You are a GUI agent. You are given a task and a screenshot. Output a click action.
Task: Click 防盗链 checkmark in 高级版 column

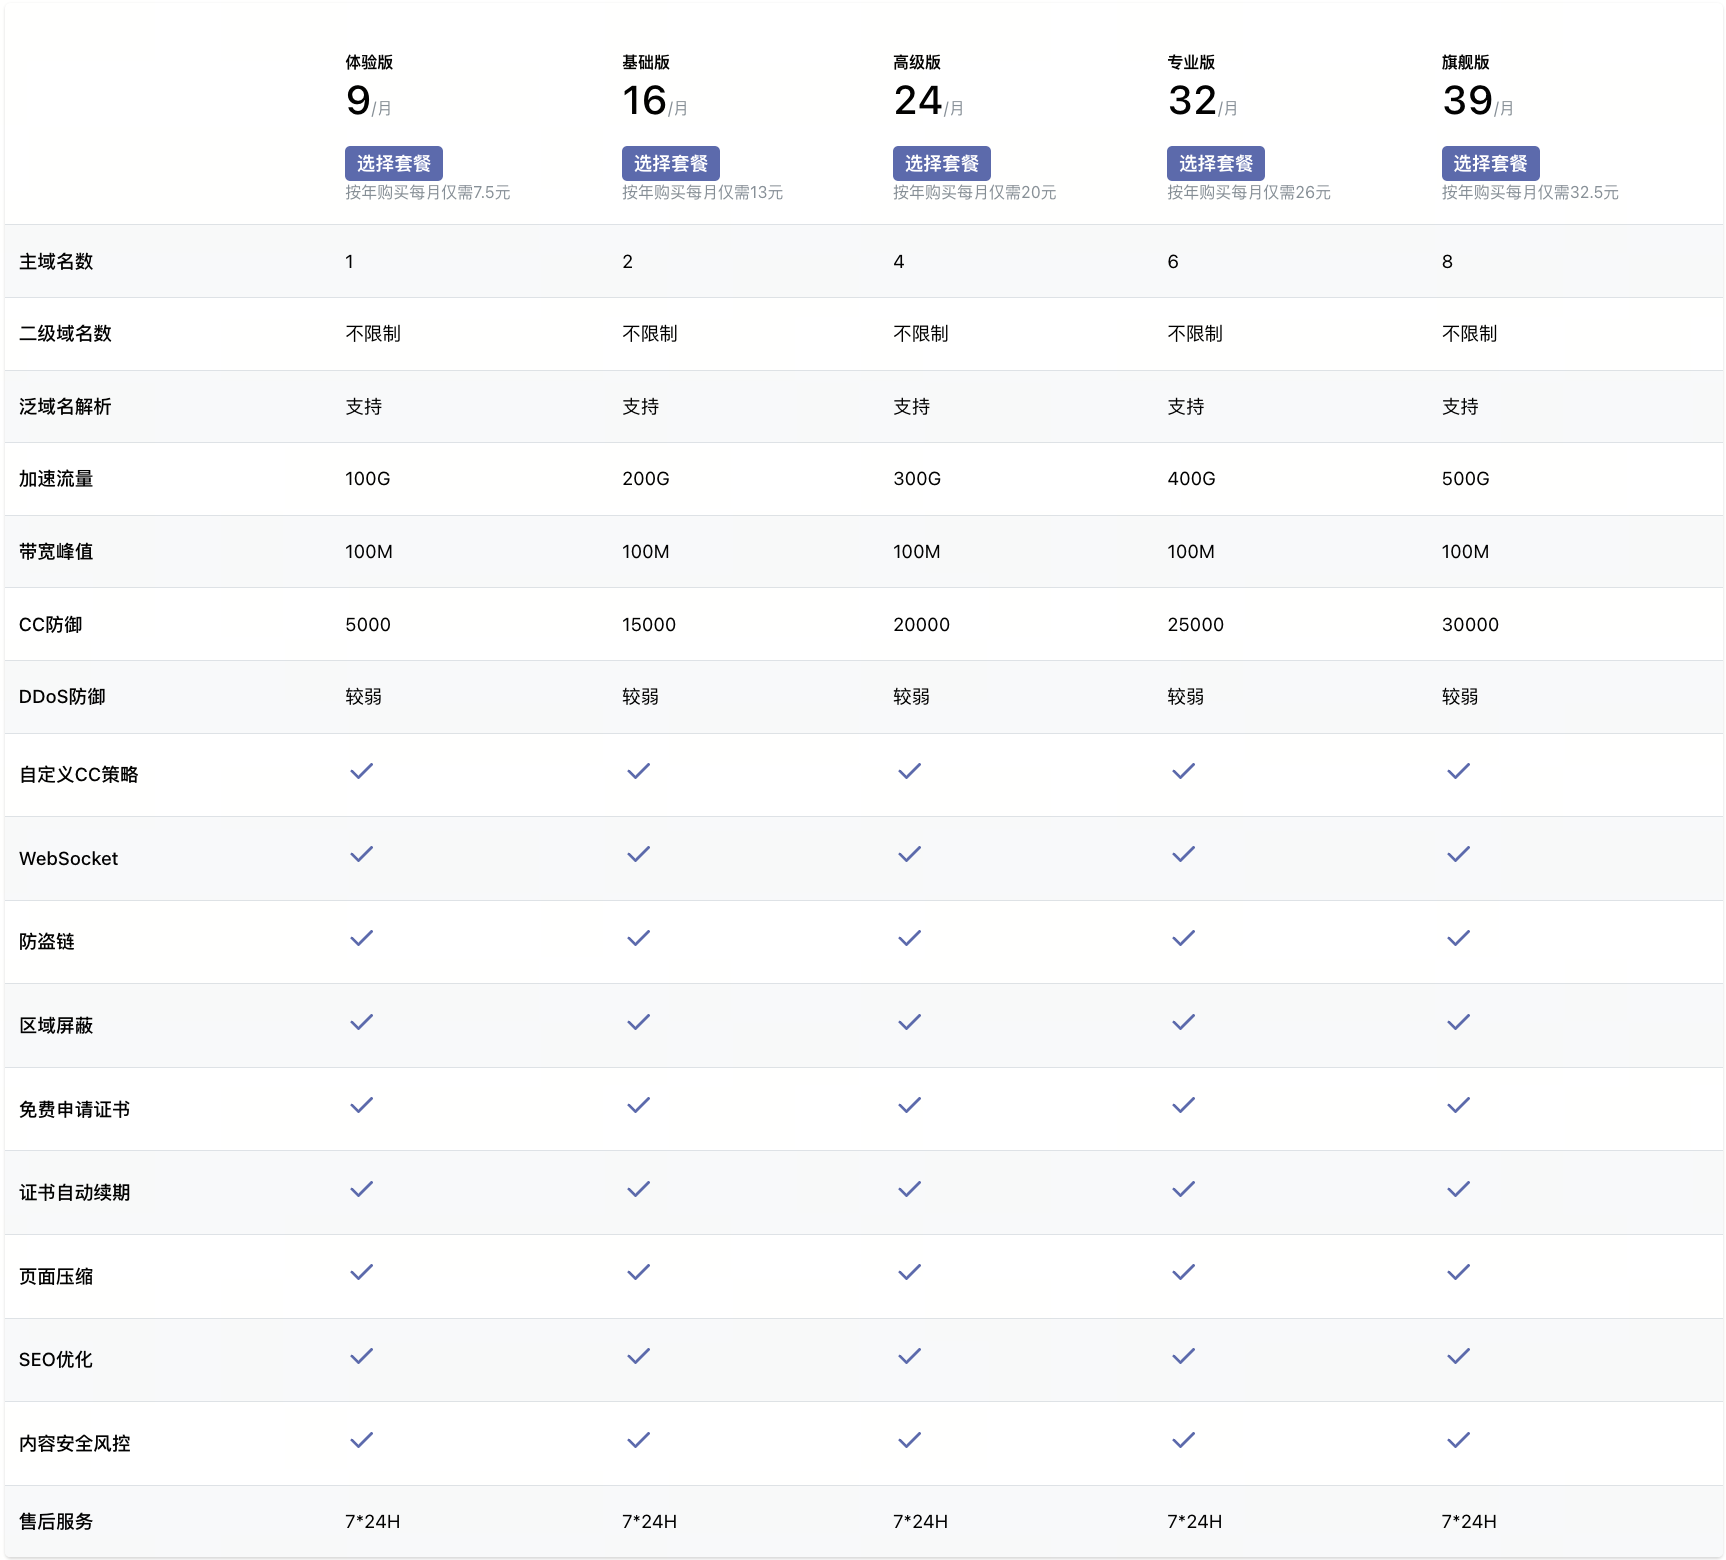tap(909, 938)
